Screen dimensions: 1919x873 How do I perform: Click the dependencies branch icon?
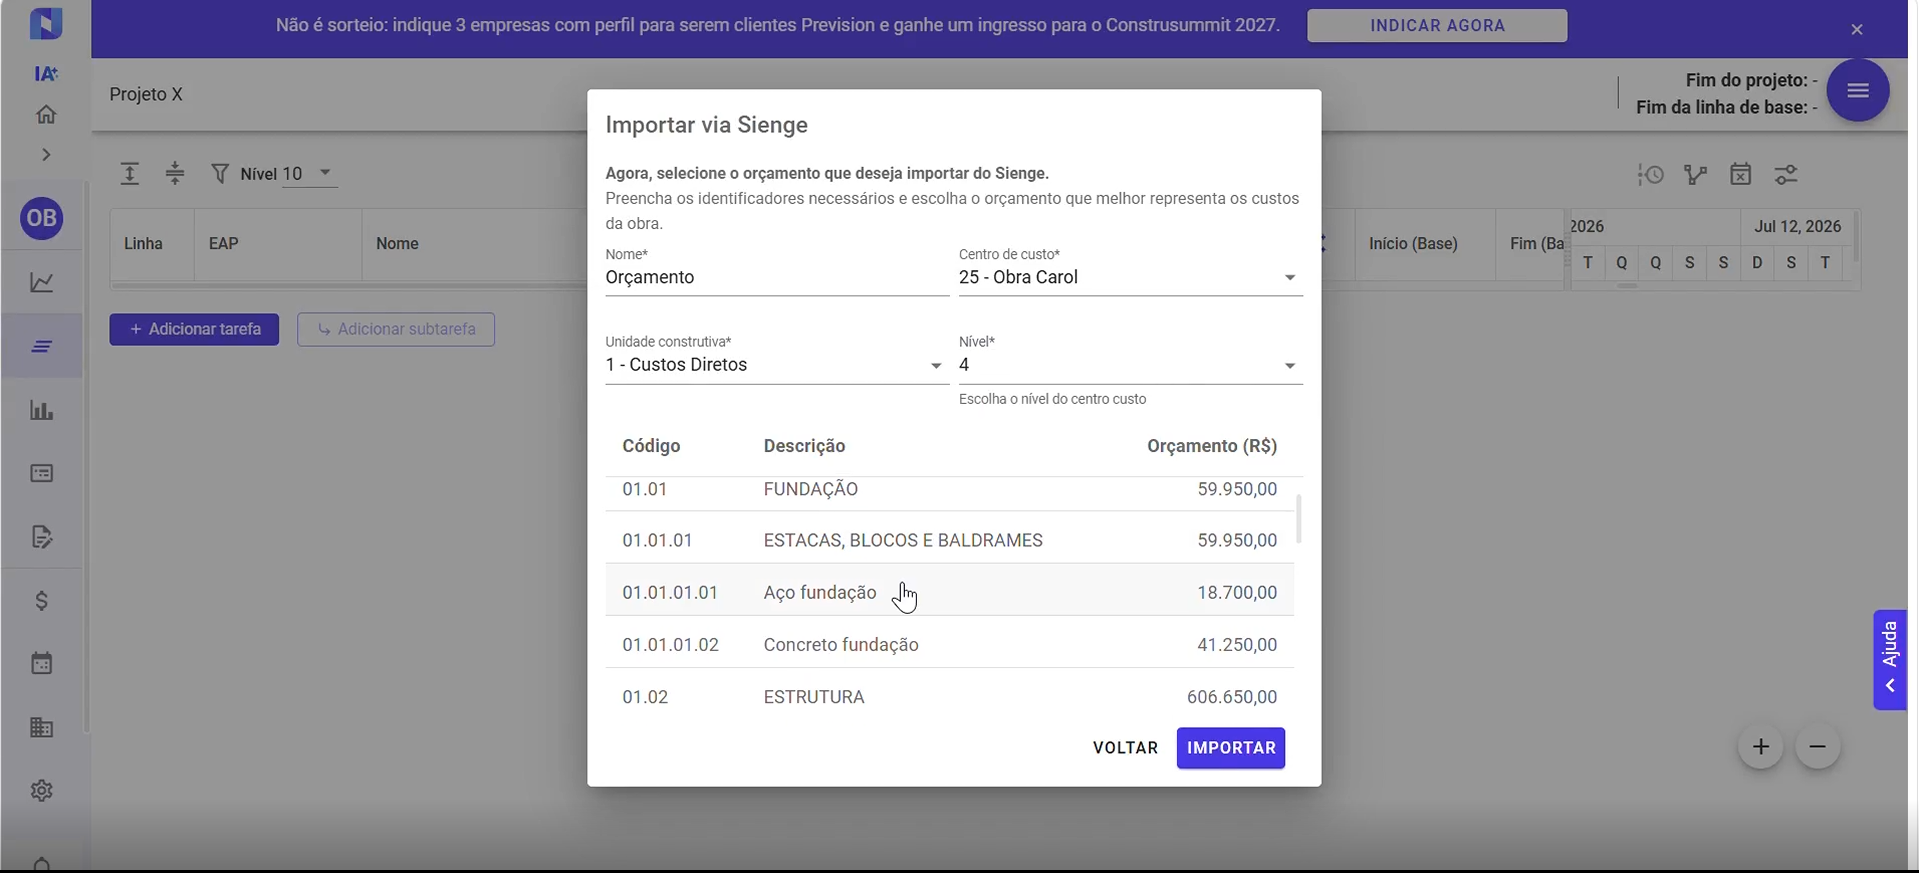click(x=1696, y=175)
